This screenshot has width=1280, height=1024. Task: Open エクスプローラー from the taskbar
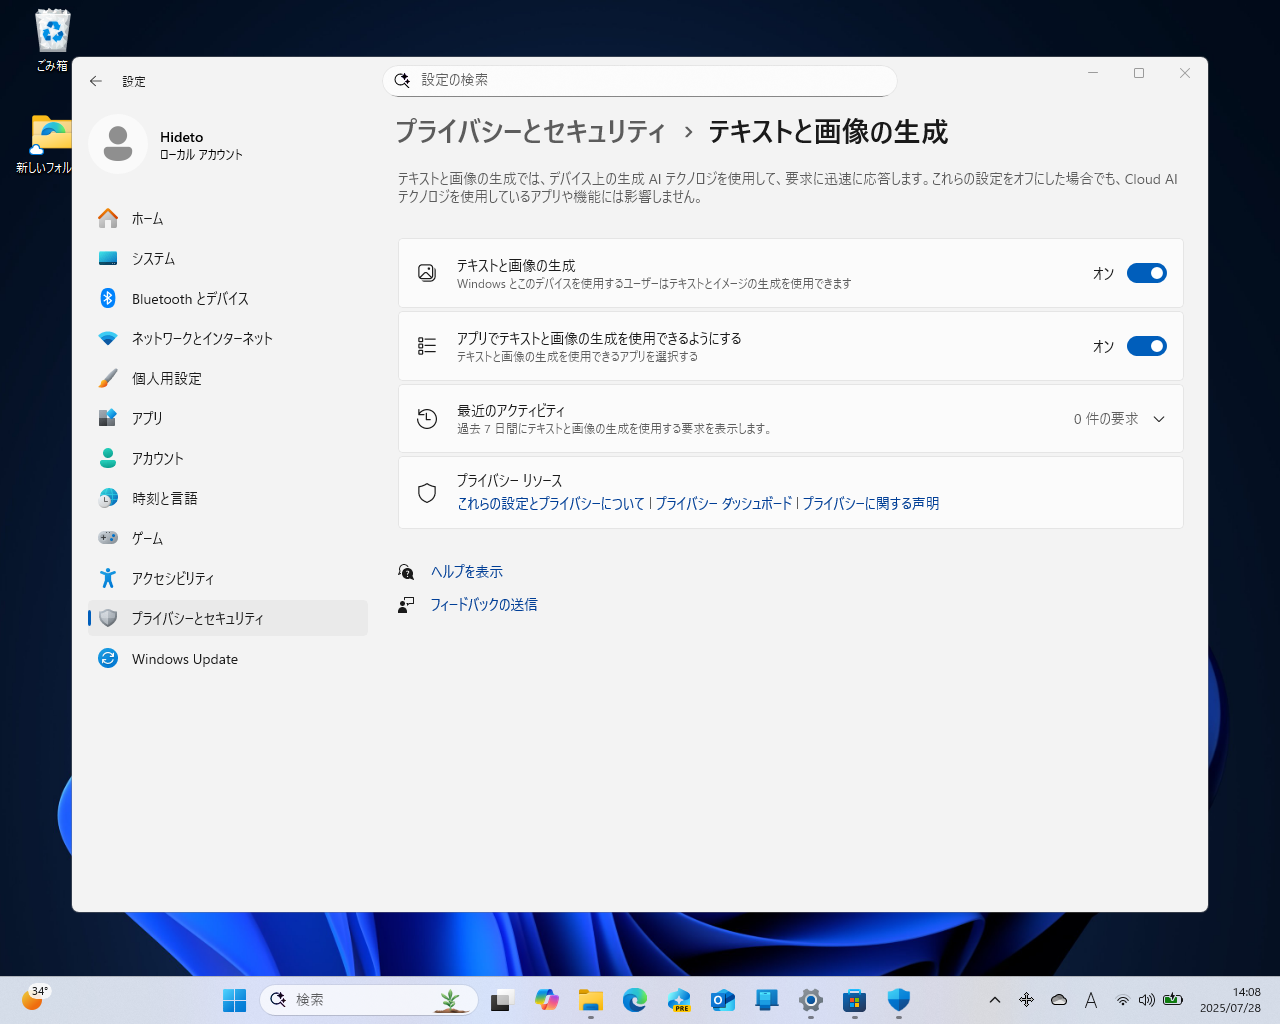point(591,999)
